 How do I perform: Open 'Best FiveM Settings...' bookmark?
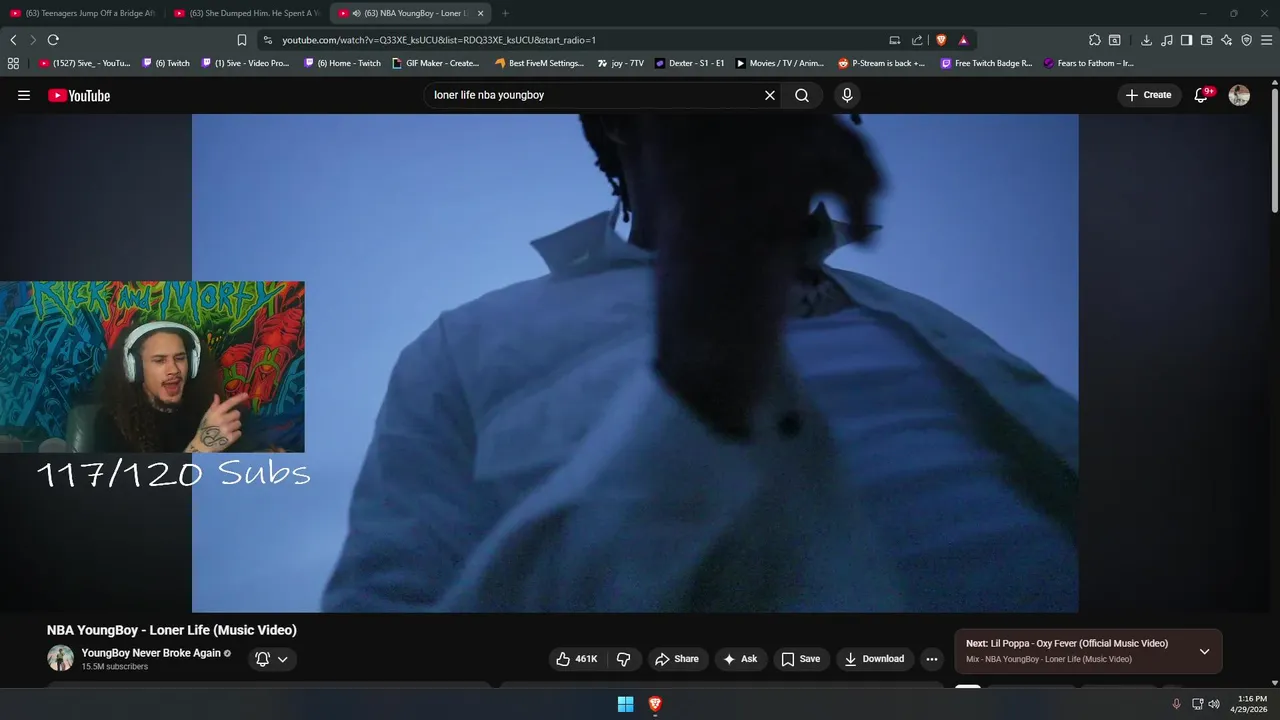540,63
